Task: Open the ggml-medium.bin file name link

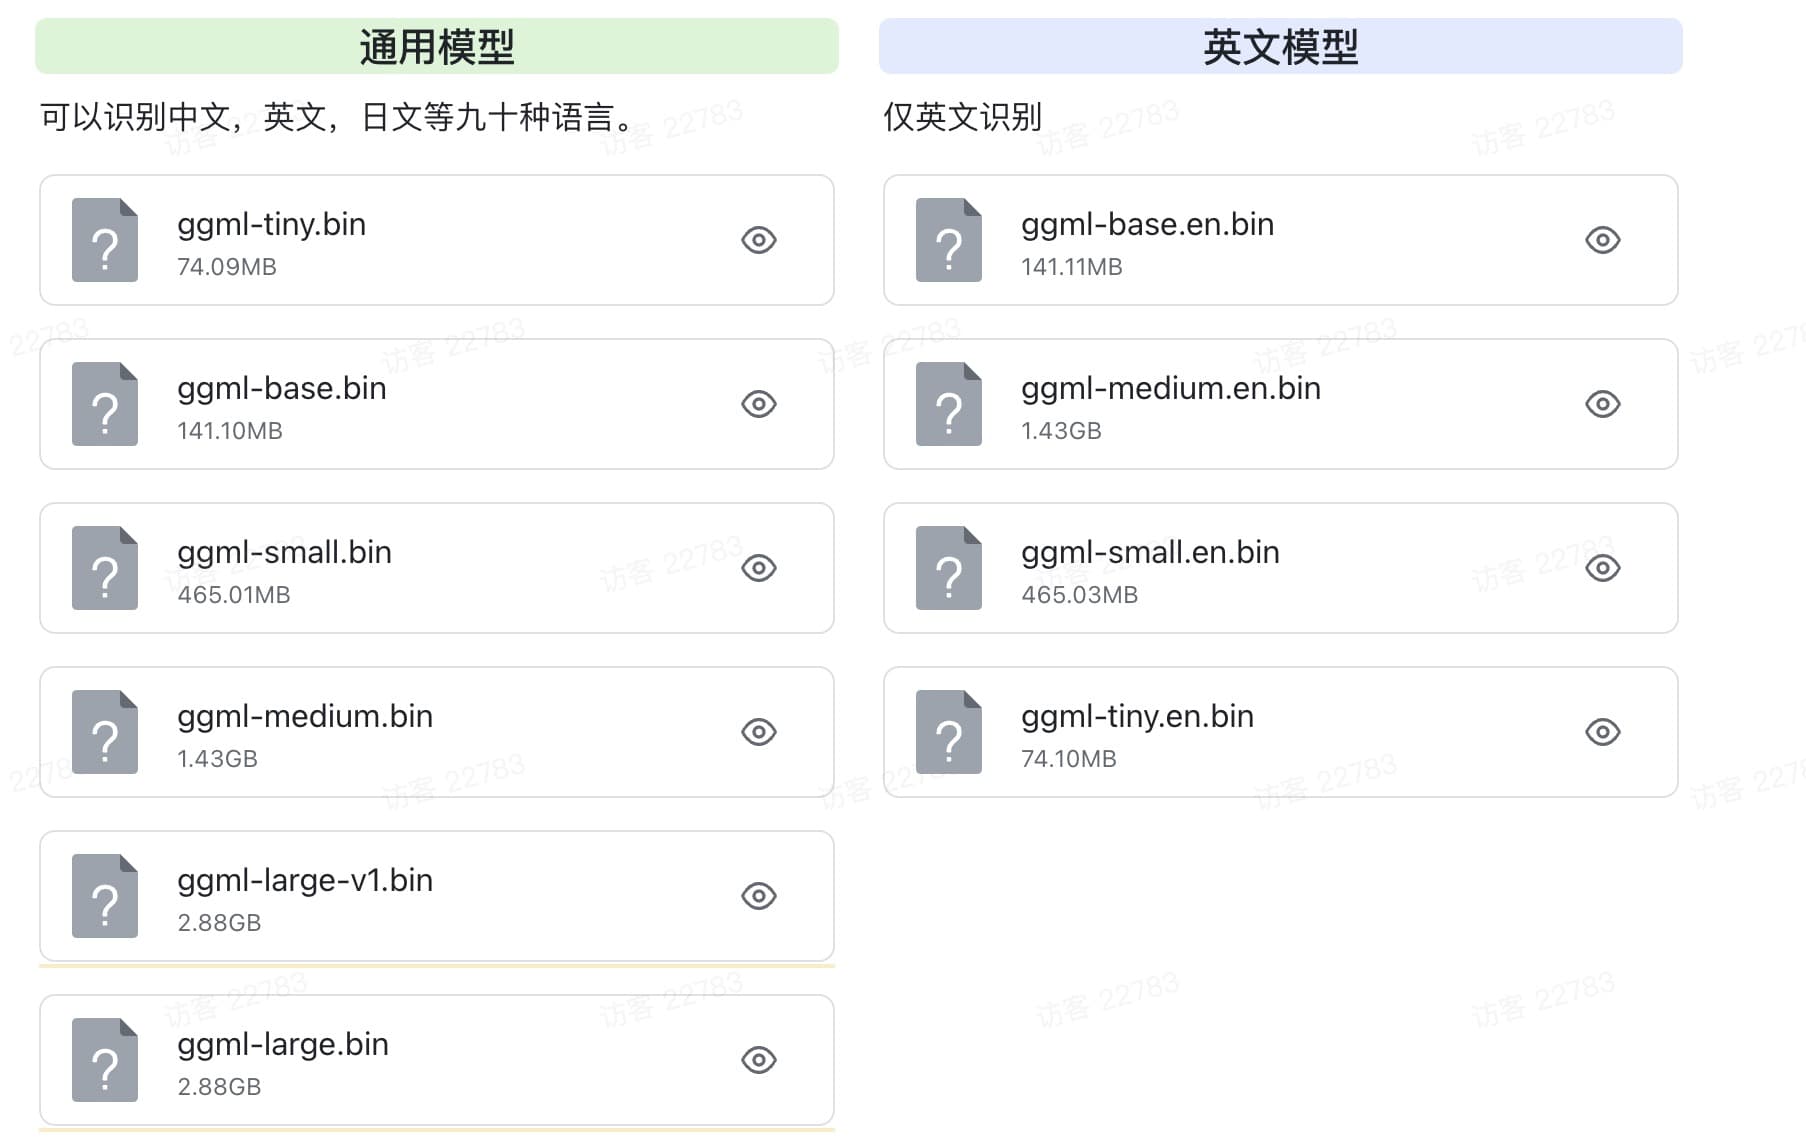Action: (x=305, y=716)
